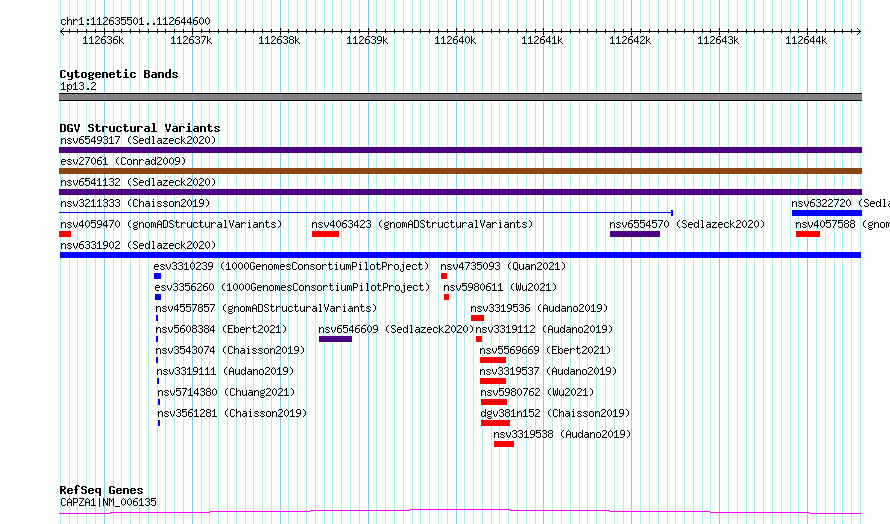Open nsv5569669 (Ebert2021) variant label

click(x=545, y=350)
